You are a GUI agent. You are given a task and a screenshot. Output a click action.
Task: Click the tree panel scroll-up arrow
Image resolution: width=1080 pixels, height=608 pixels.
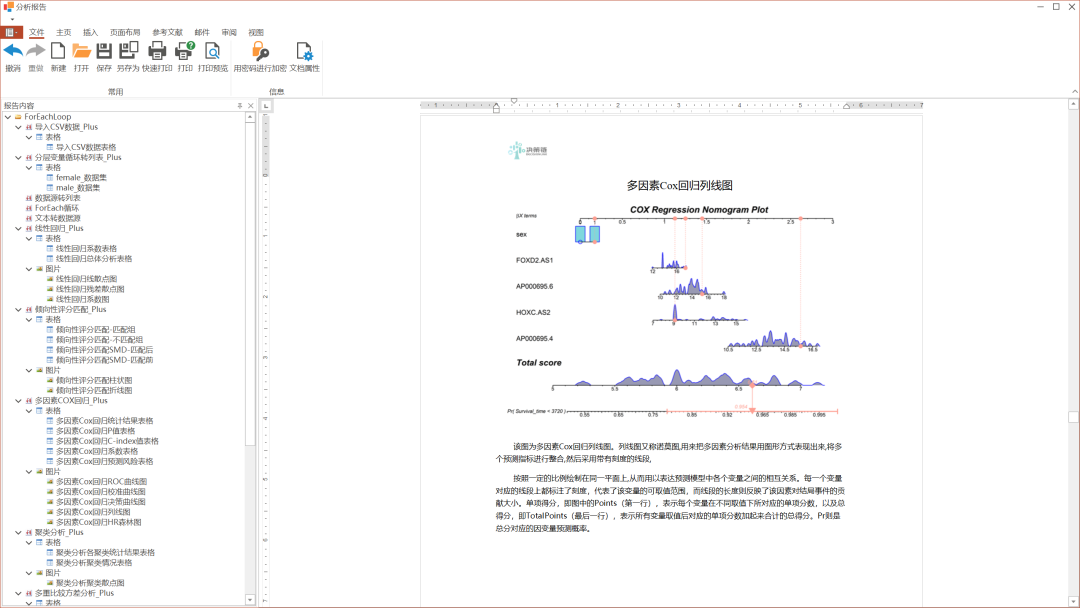pyautogui.click(x=250, y=118)
